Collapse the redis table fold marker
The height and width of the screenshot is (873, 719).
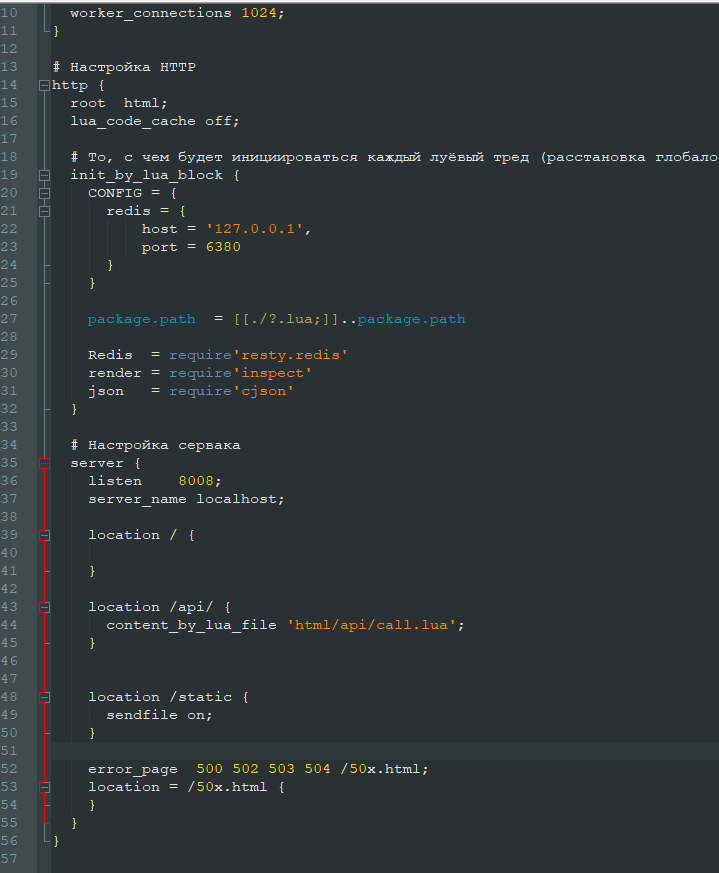pos(45,211)
